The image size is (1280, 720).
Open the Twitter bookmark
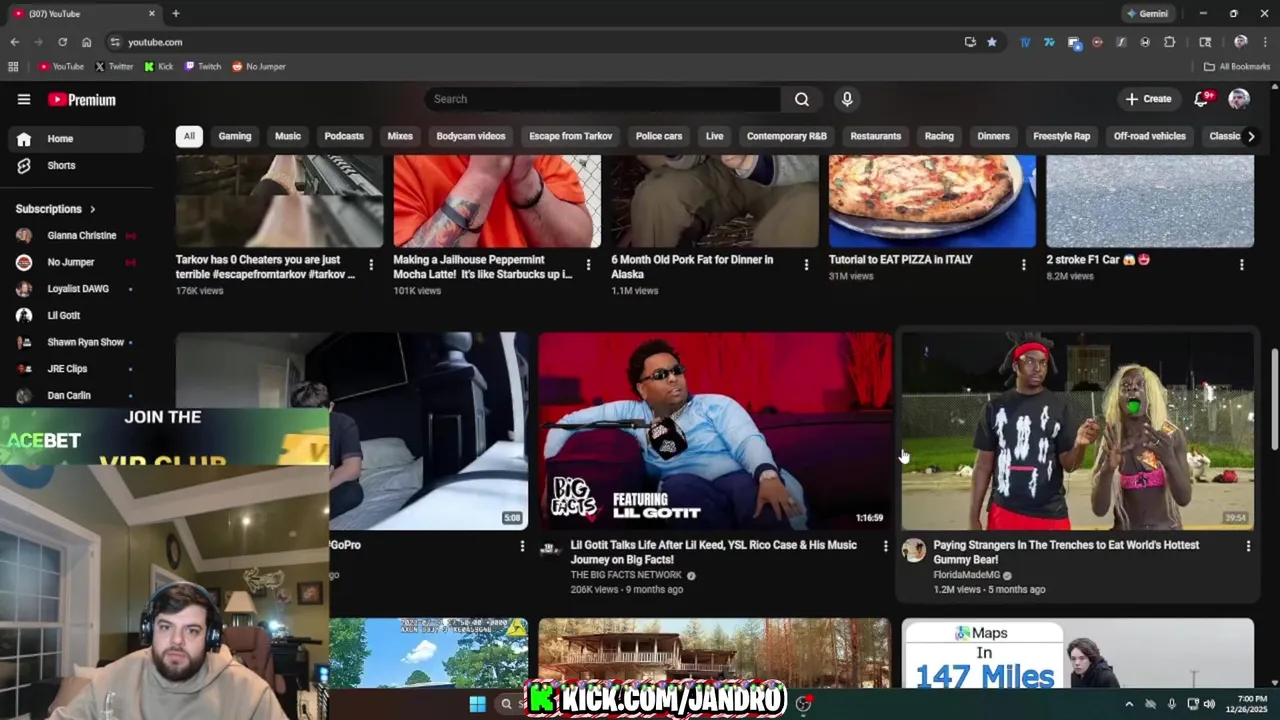click(114, 66)
